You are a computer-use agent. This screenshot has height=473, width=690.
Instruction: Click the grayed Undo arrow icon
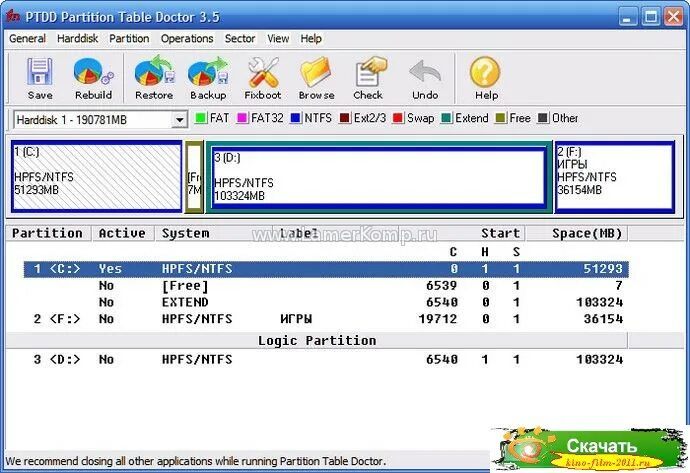(x=425, y=78)
